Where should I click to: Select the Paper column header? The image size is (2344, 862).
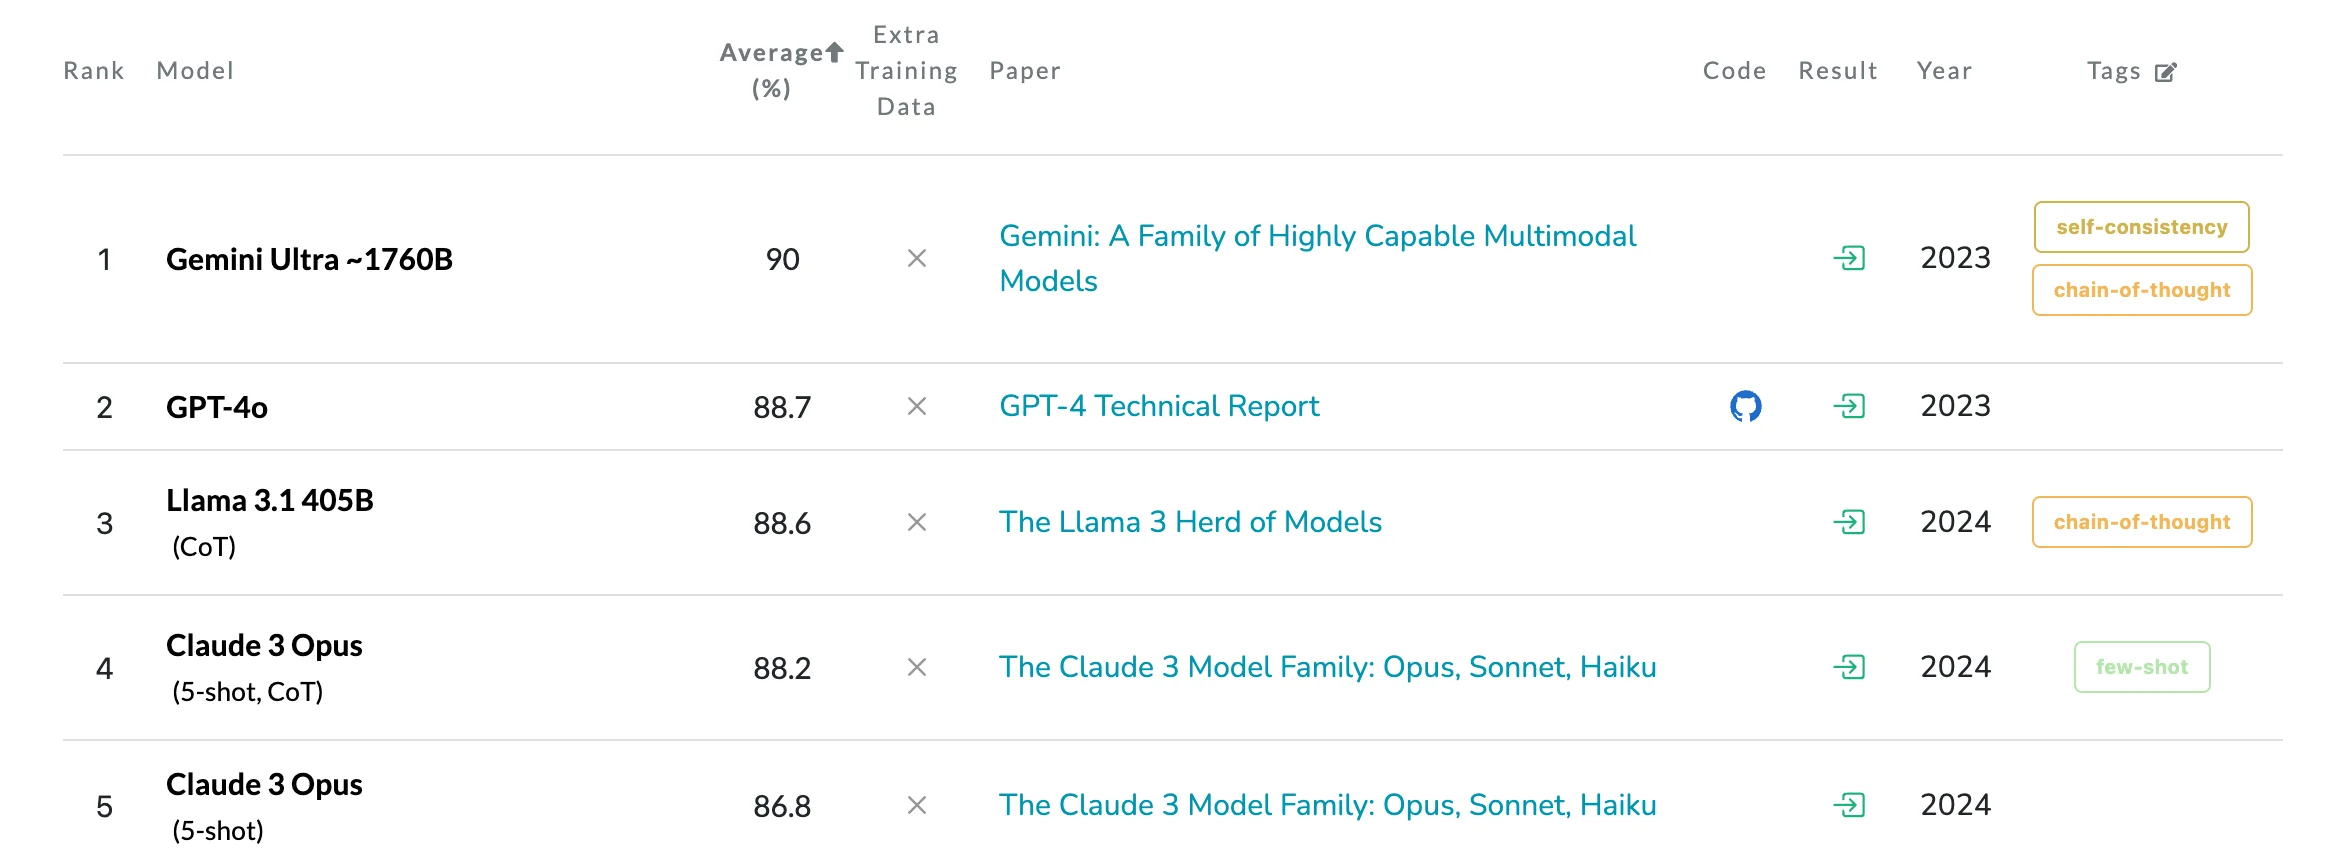(x=1024, y=70)
